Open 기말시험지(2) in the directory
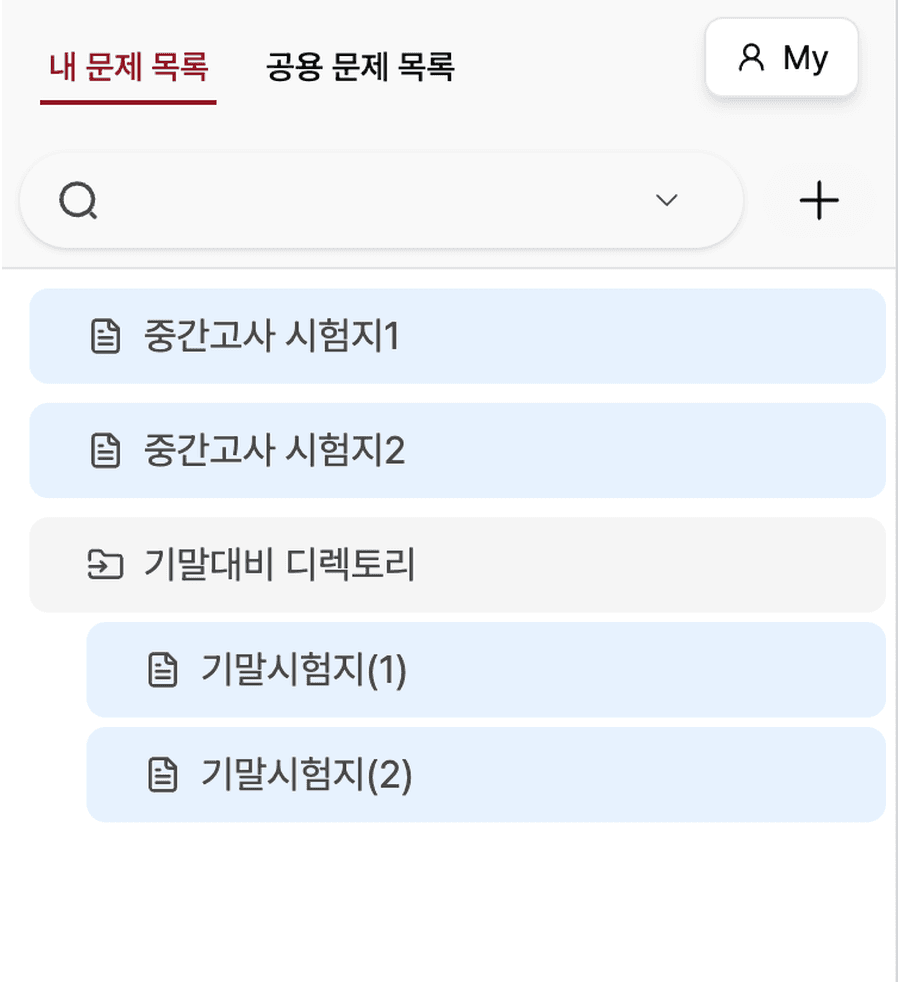The image size is (900, 982). (486, 775)
